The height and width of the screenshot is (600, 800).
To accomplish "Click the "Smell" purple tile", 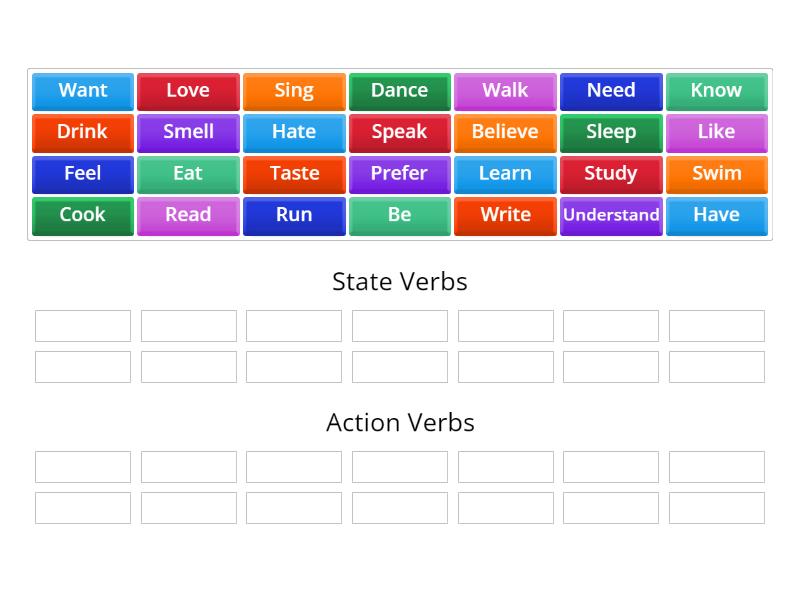I will 188,132.
